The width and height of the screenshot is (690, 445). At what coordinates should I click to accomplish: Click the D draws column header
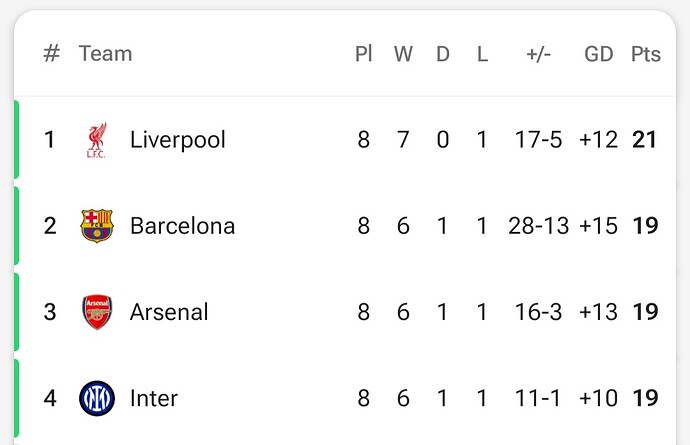[443, 54]
